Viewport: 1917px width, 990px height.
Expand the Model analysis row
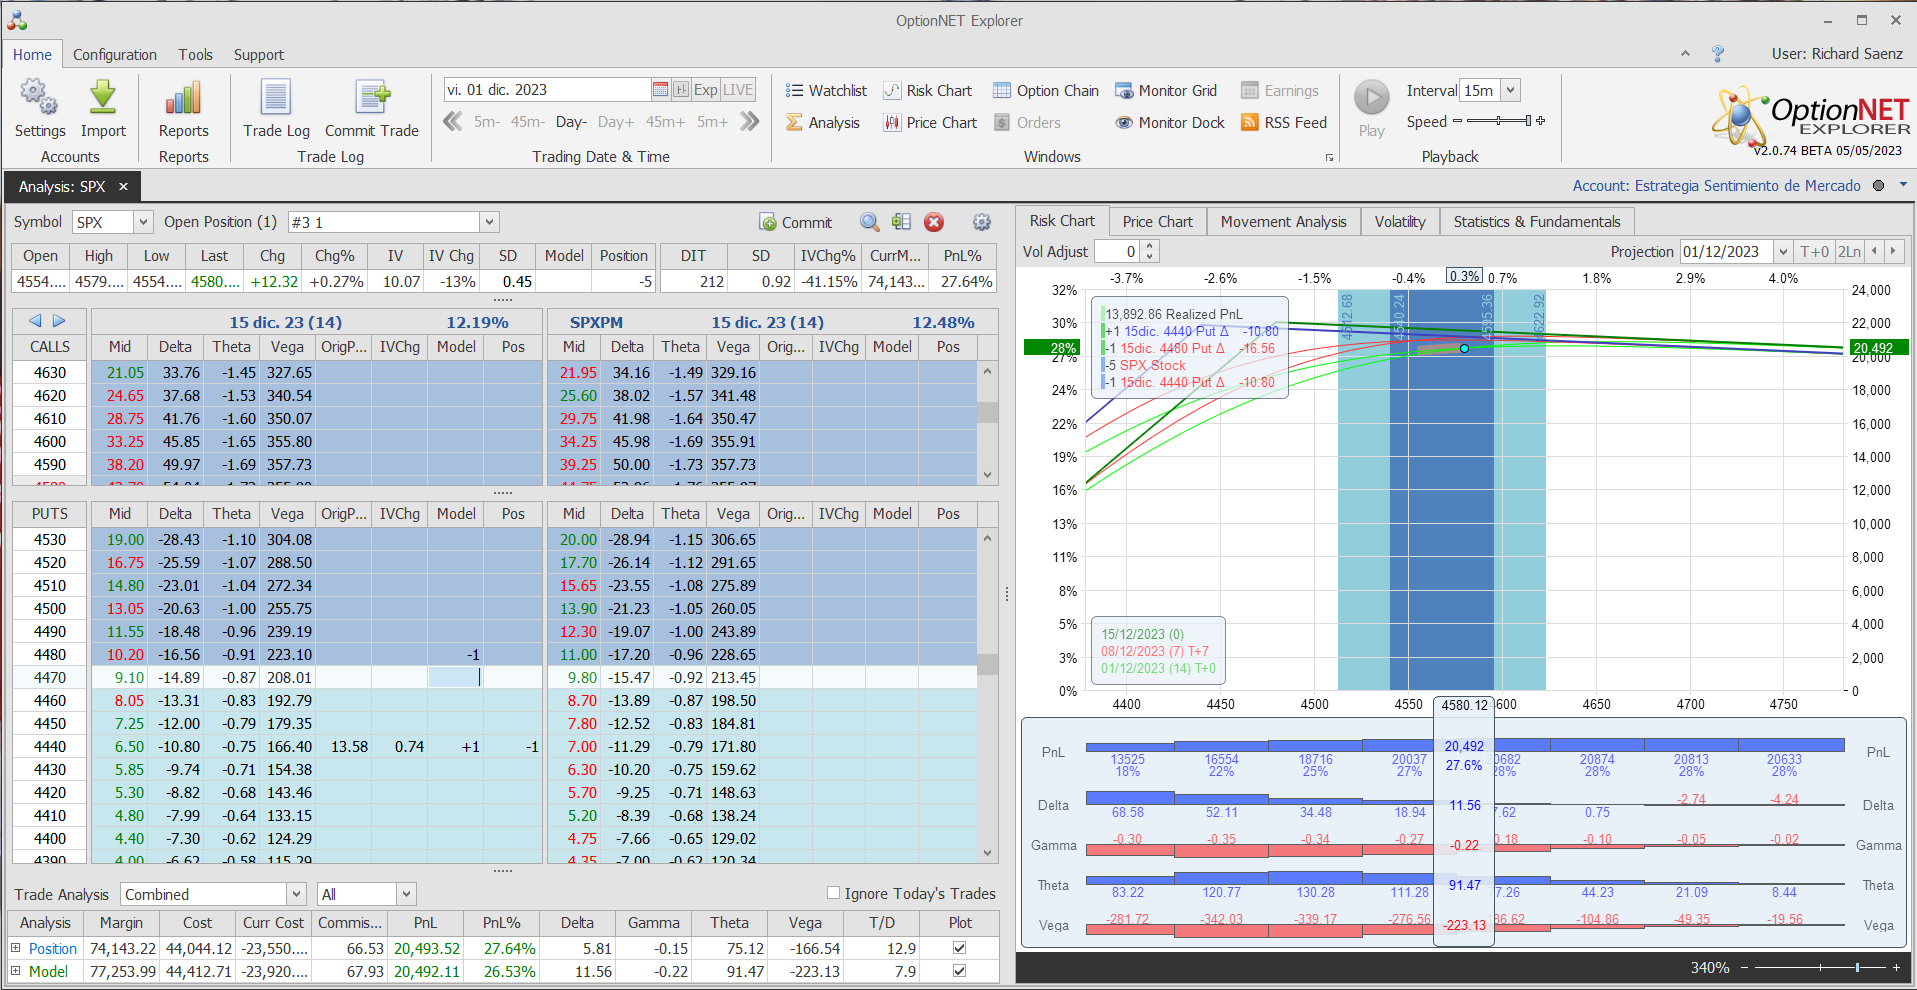pos(15,971)
